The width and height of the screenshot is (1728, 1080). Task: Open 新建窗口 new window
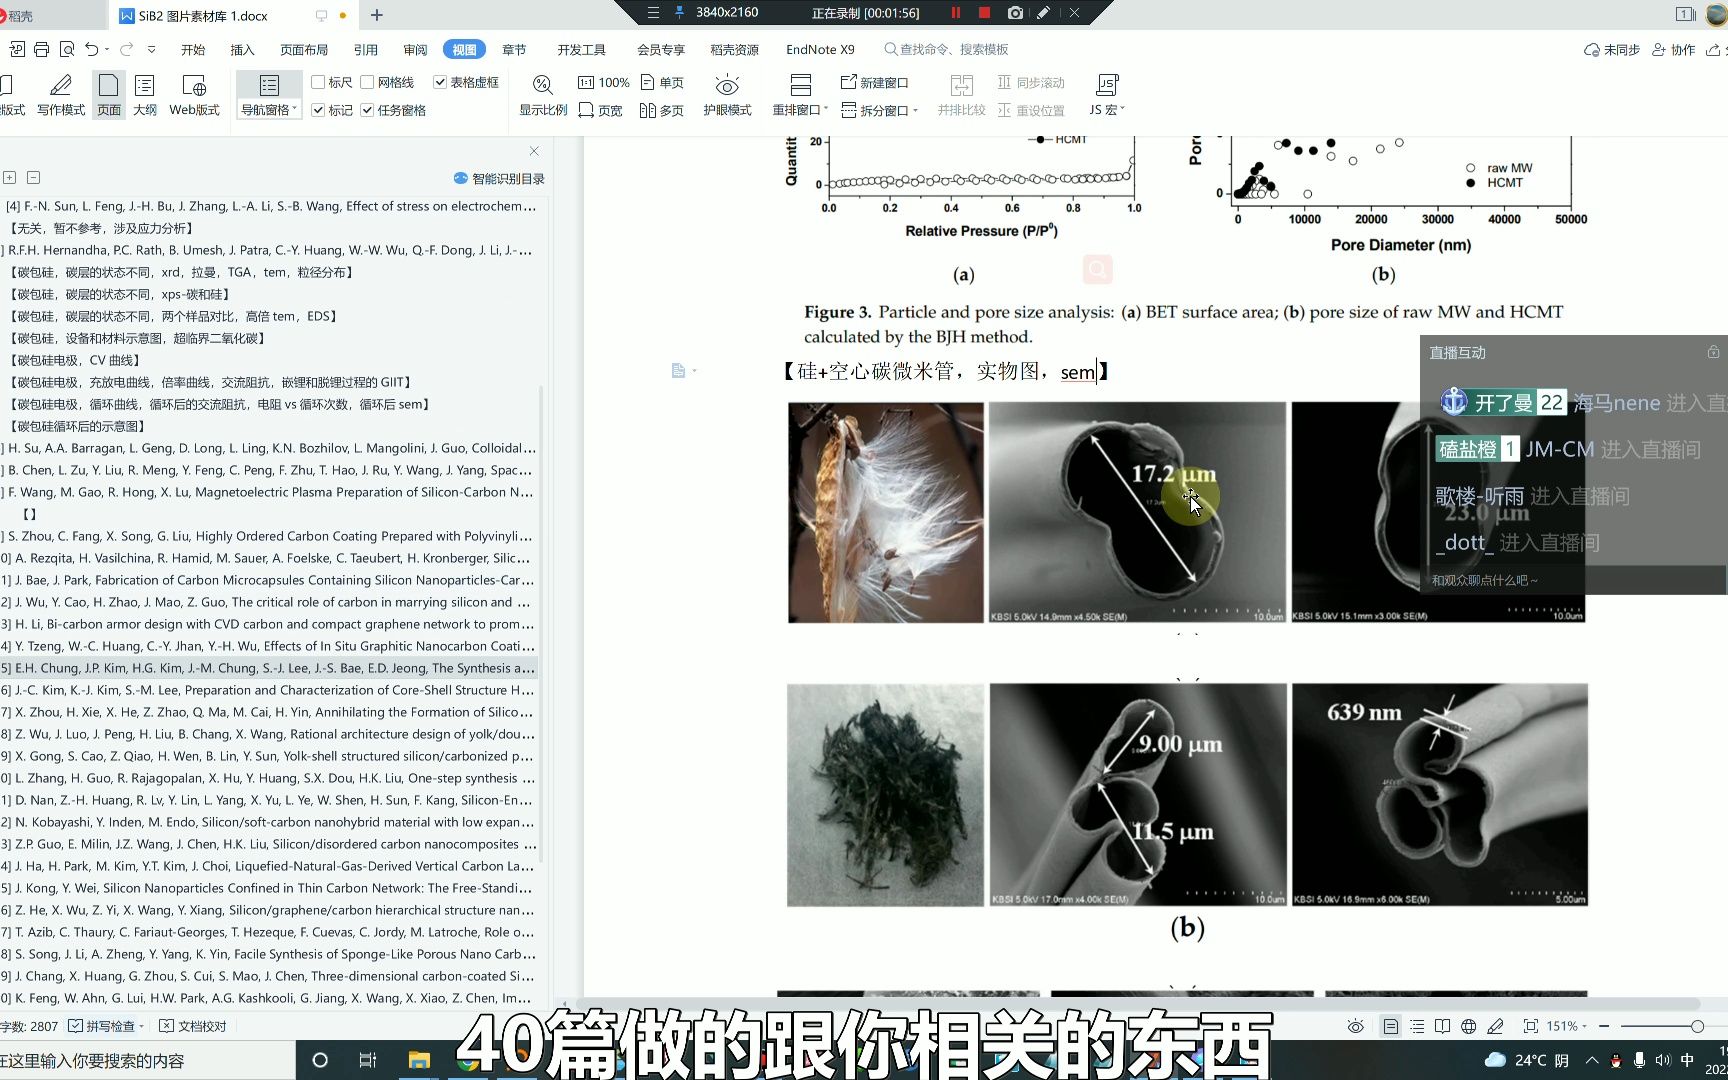coord(875,82)
